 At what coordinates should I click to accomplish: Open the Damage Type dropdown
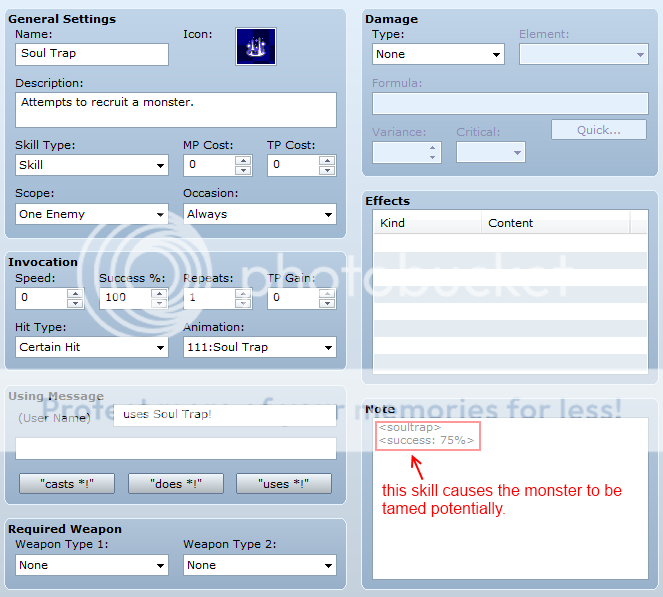click(x=438, y=54)
